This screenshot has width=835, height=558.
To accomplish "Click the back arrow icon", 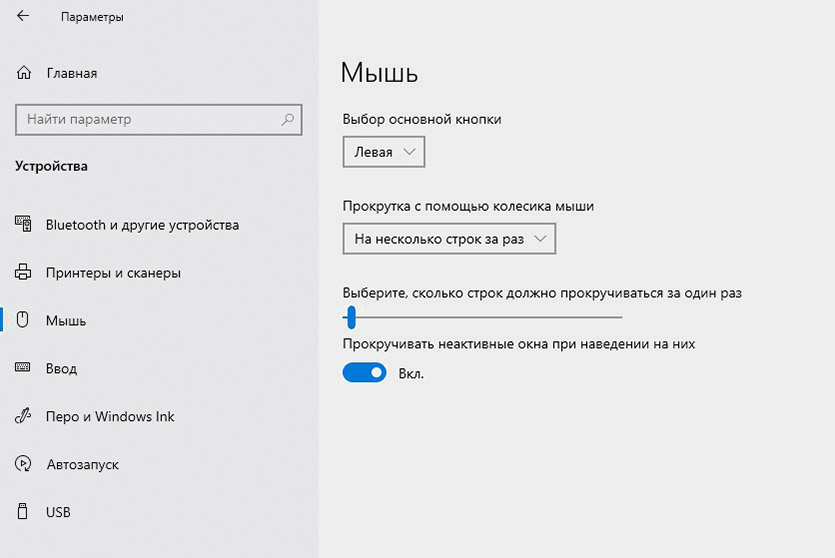I will (23, 18).
